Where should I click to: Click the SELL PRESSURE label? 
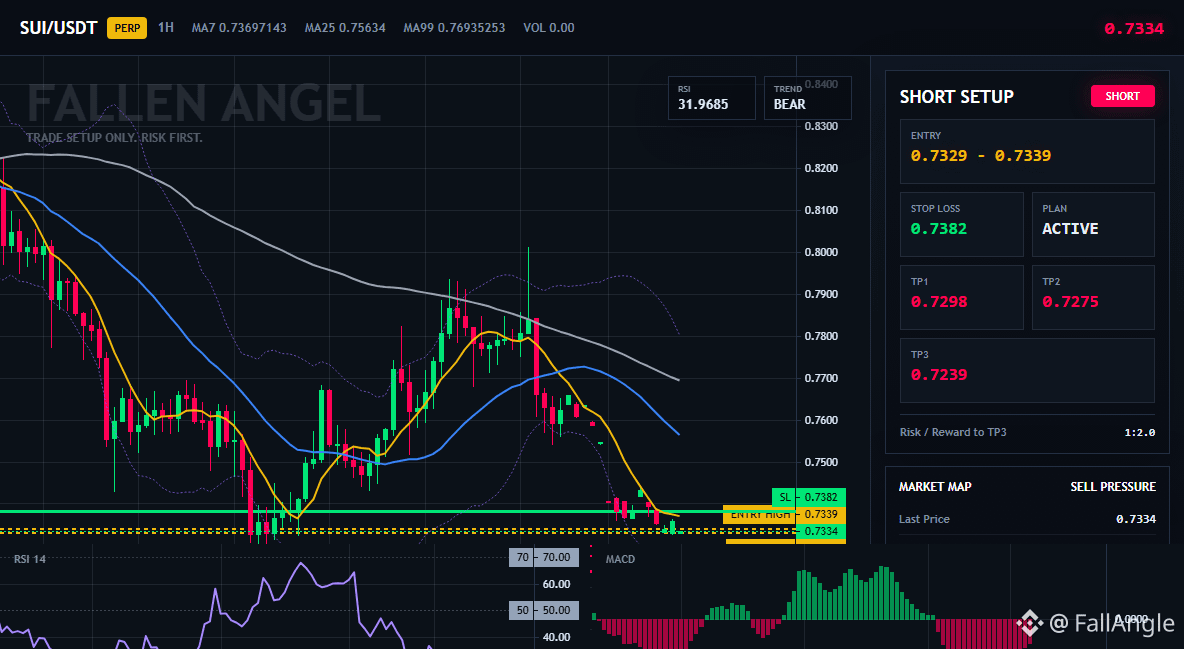pyautogui.click(x=1112, y=487)
